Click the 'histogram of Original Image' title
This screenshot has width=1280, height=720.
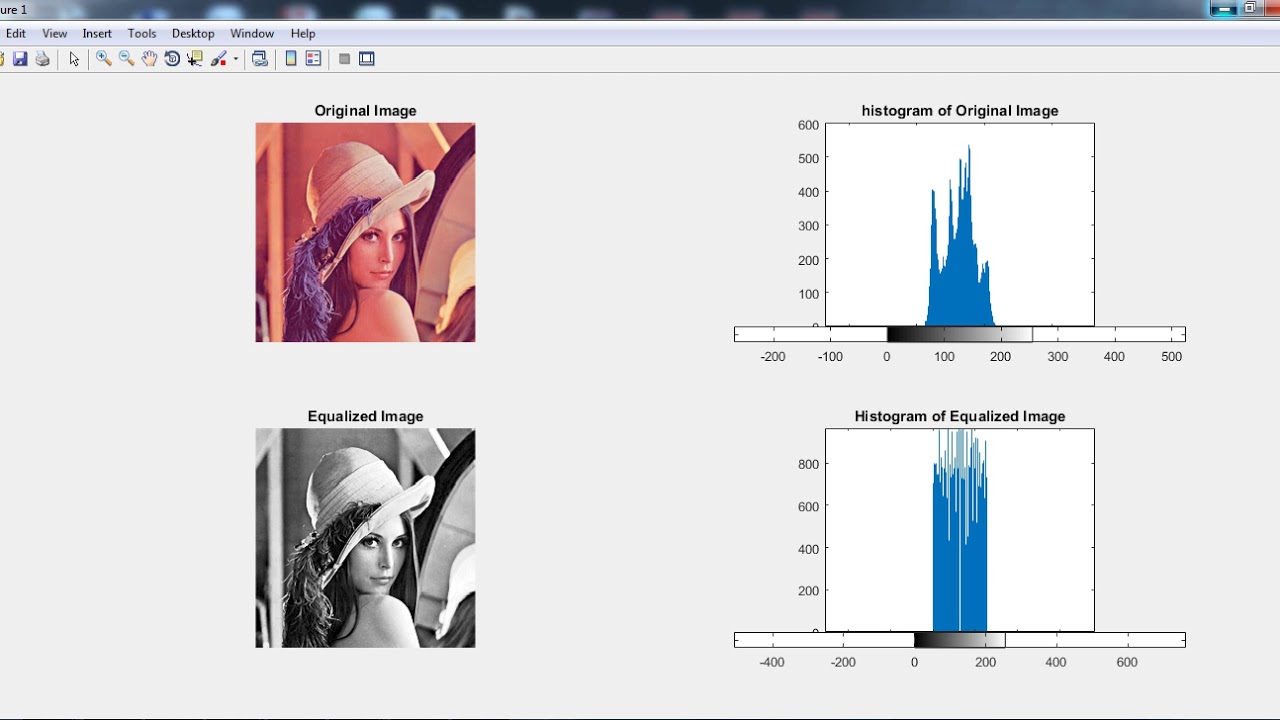click(x=960, y=111)
